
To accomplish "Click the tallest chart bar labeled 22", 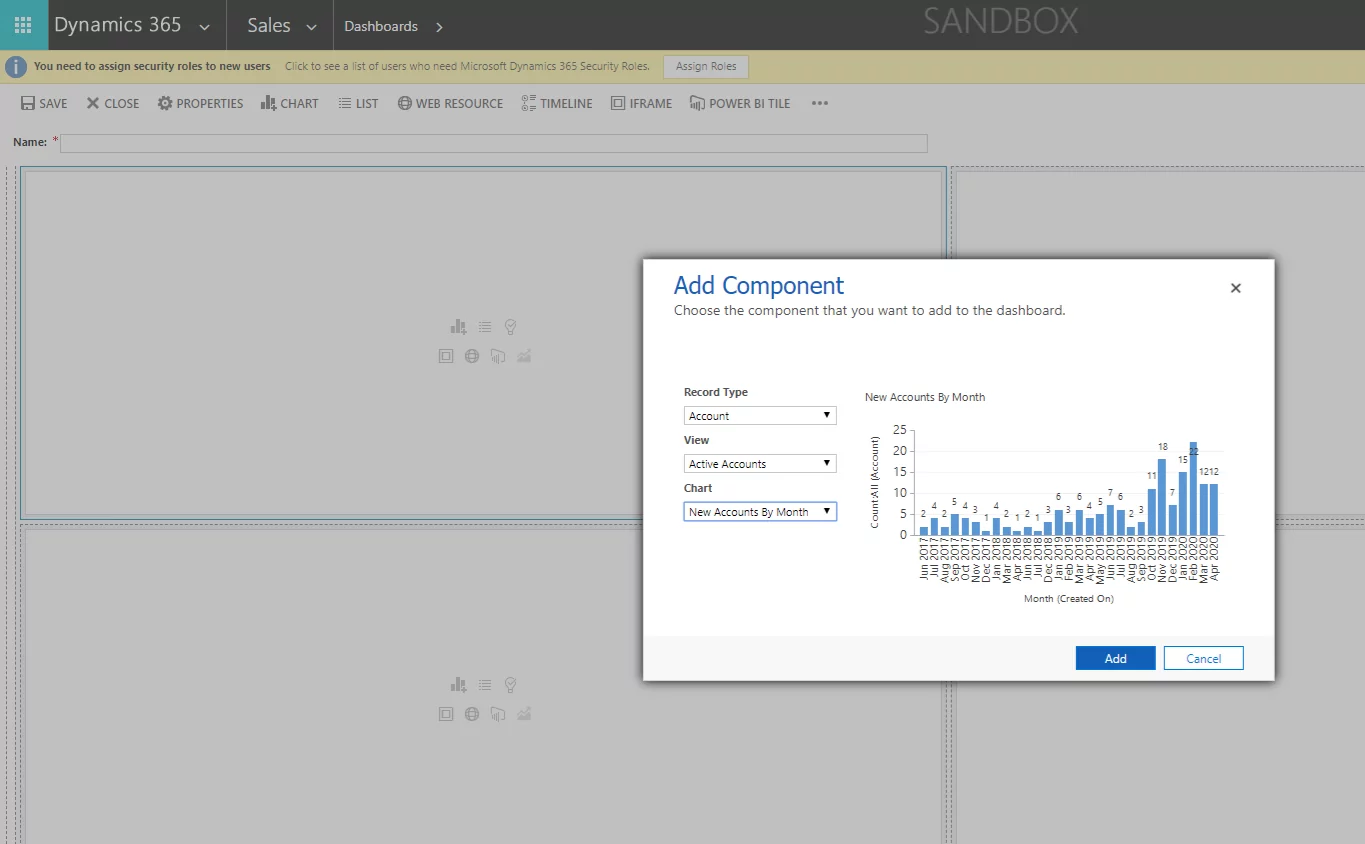I will tap(1193, 488).
